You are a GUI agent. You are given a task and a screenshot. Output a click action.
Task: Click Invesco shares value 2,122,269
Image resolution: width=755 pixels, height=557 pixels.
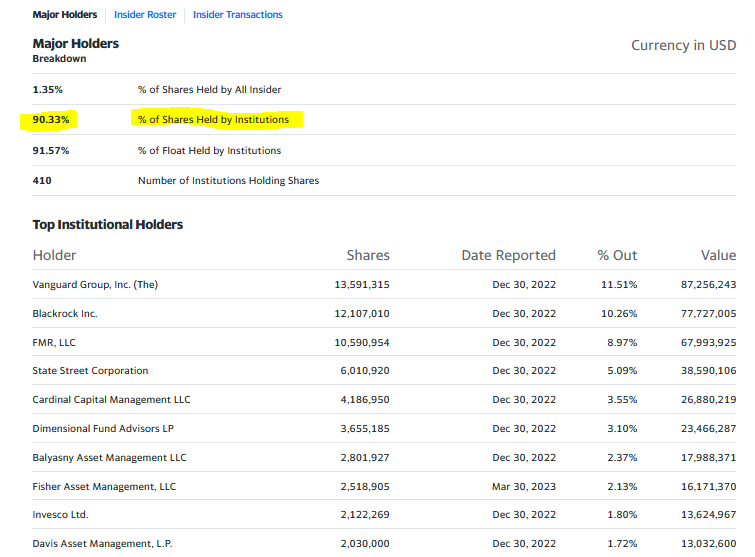coord(364,515)
